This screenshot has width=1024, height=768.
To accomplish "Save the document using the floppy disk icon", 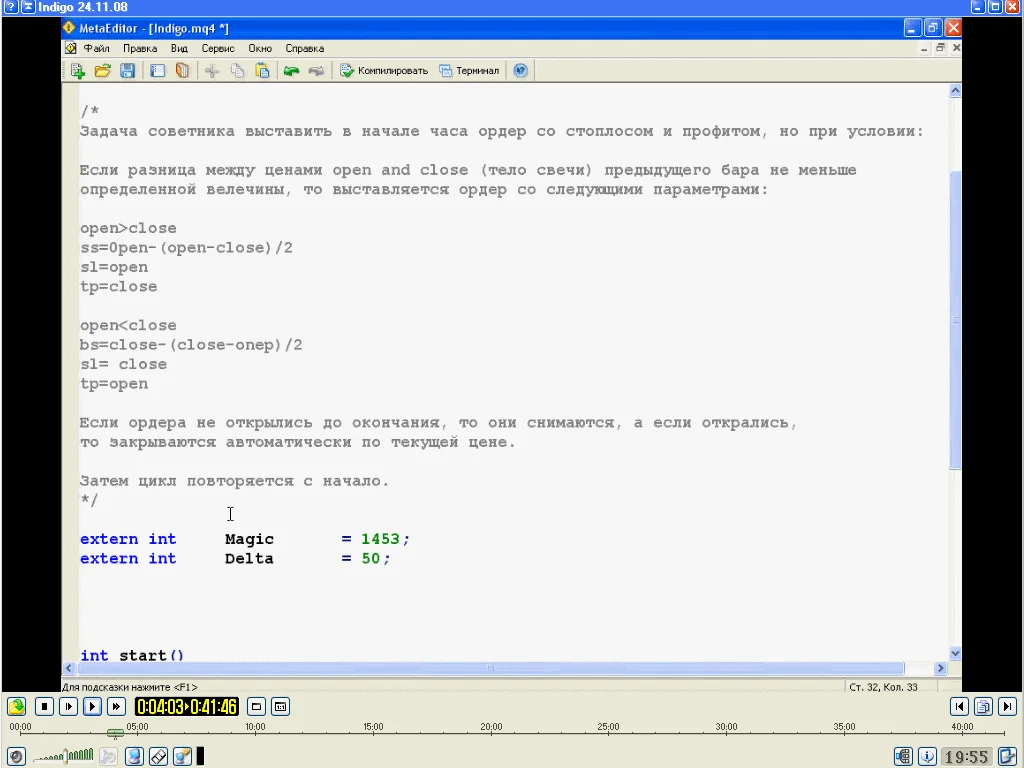I will click(127, 71).
